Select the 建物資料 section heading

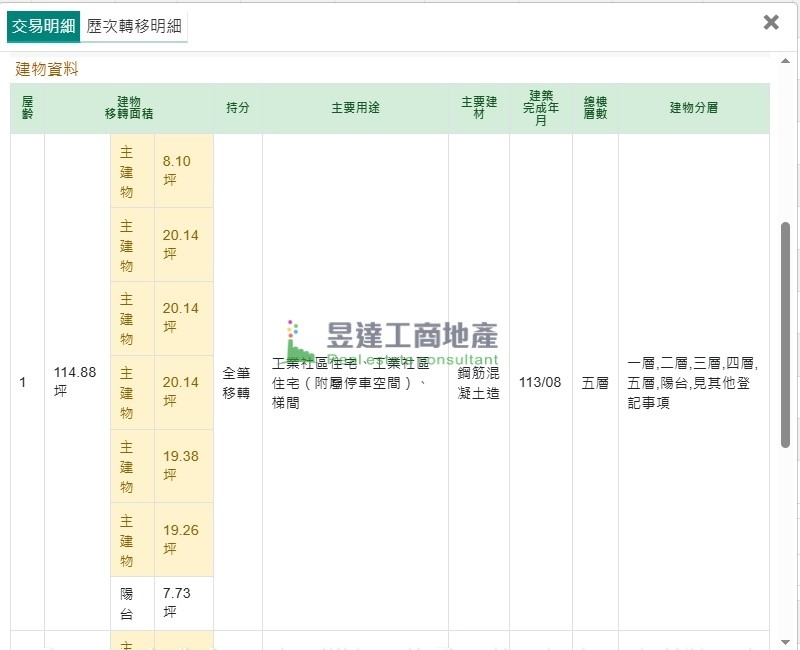47,69
